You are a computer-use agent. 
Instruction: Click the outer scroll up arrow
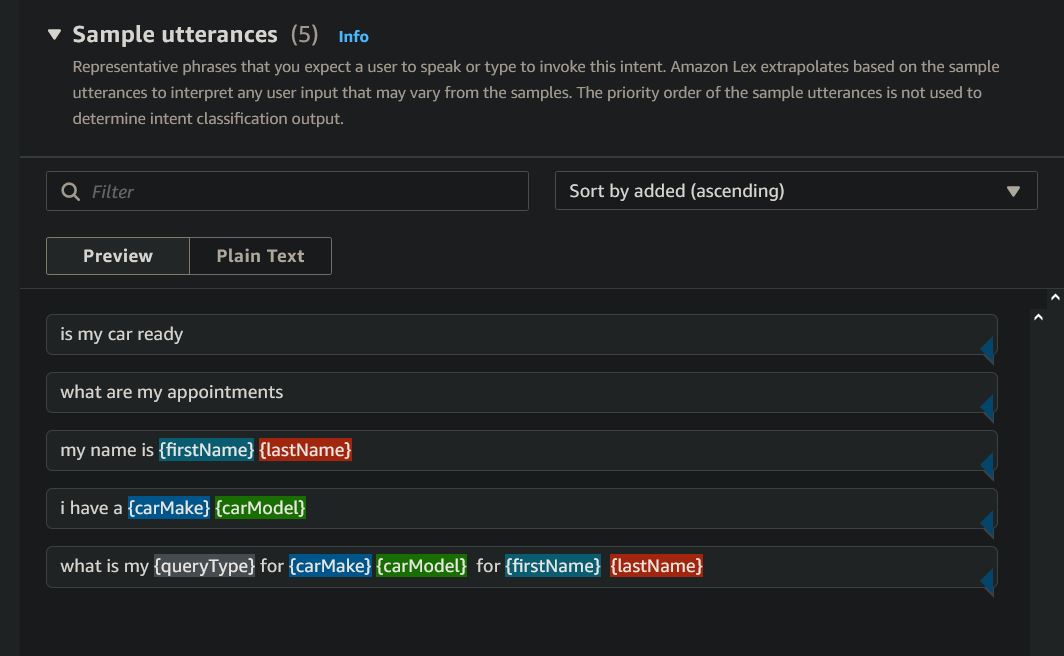tap(1054, 297)
